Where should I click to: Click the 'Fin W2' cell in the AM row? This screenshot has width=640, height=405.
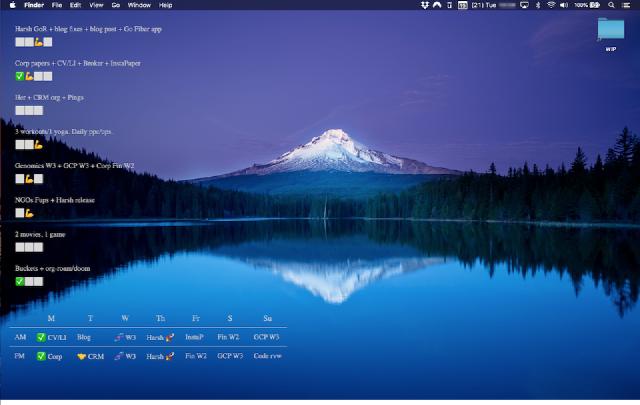pyautogui.click(x=228, y=337)
